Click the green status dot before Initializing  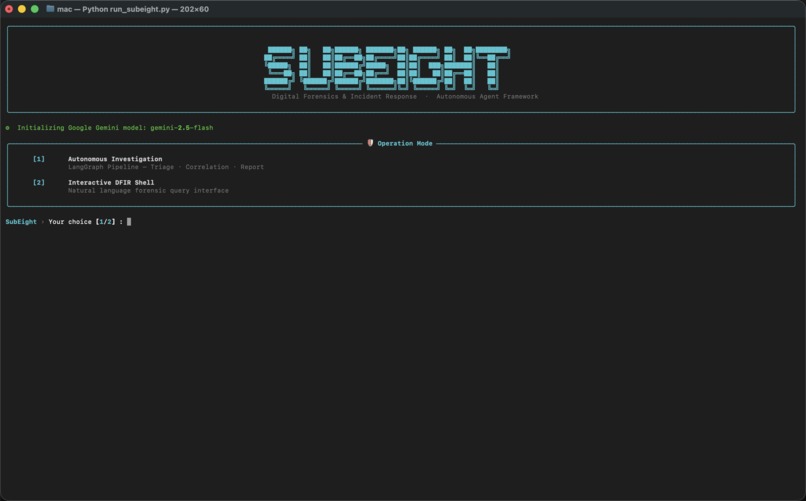7,127
